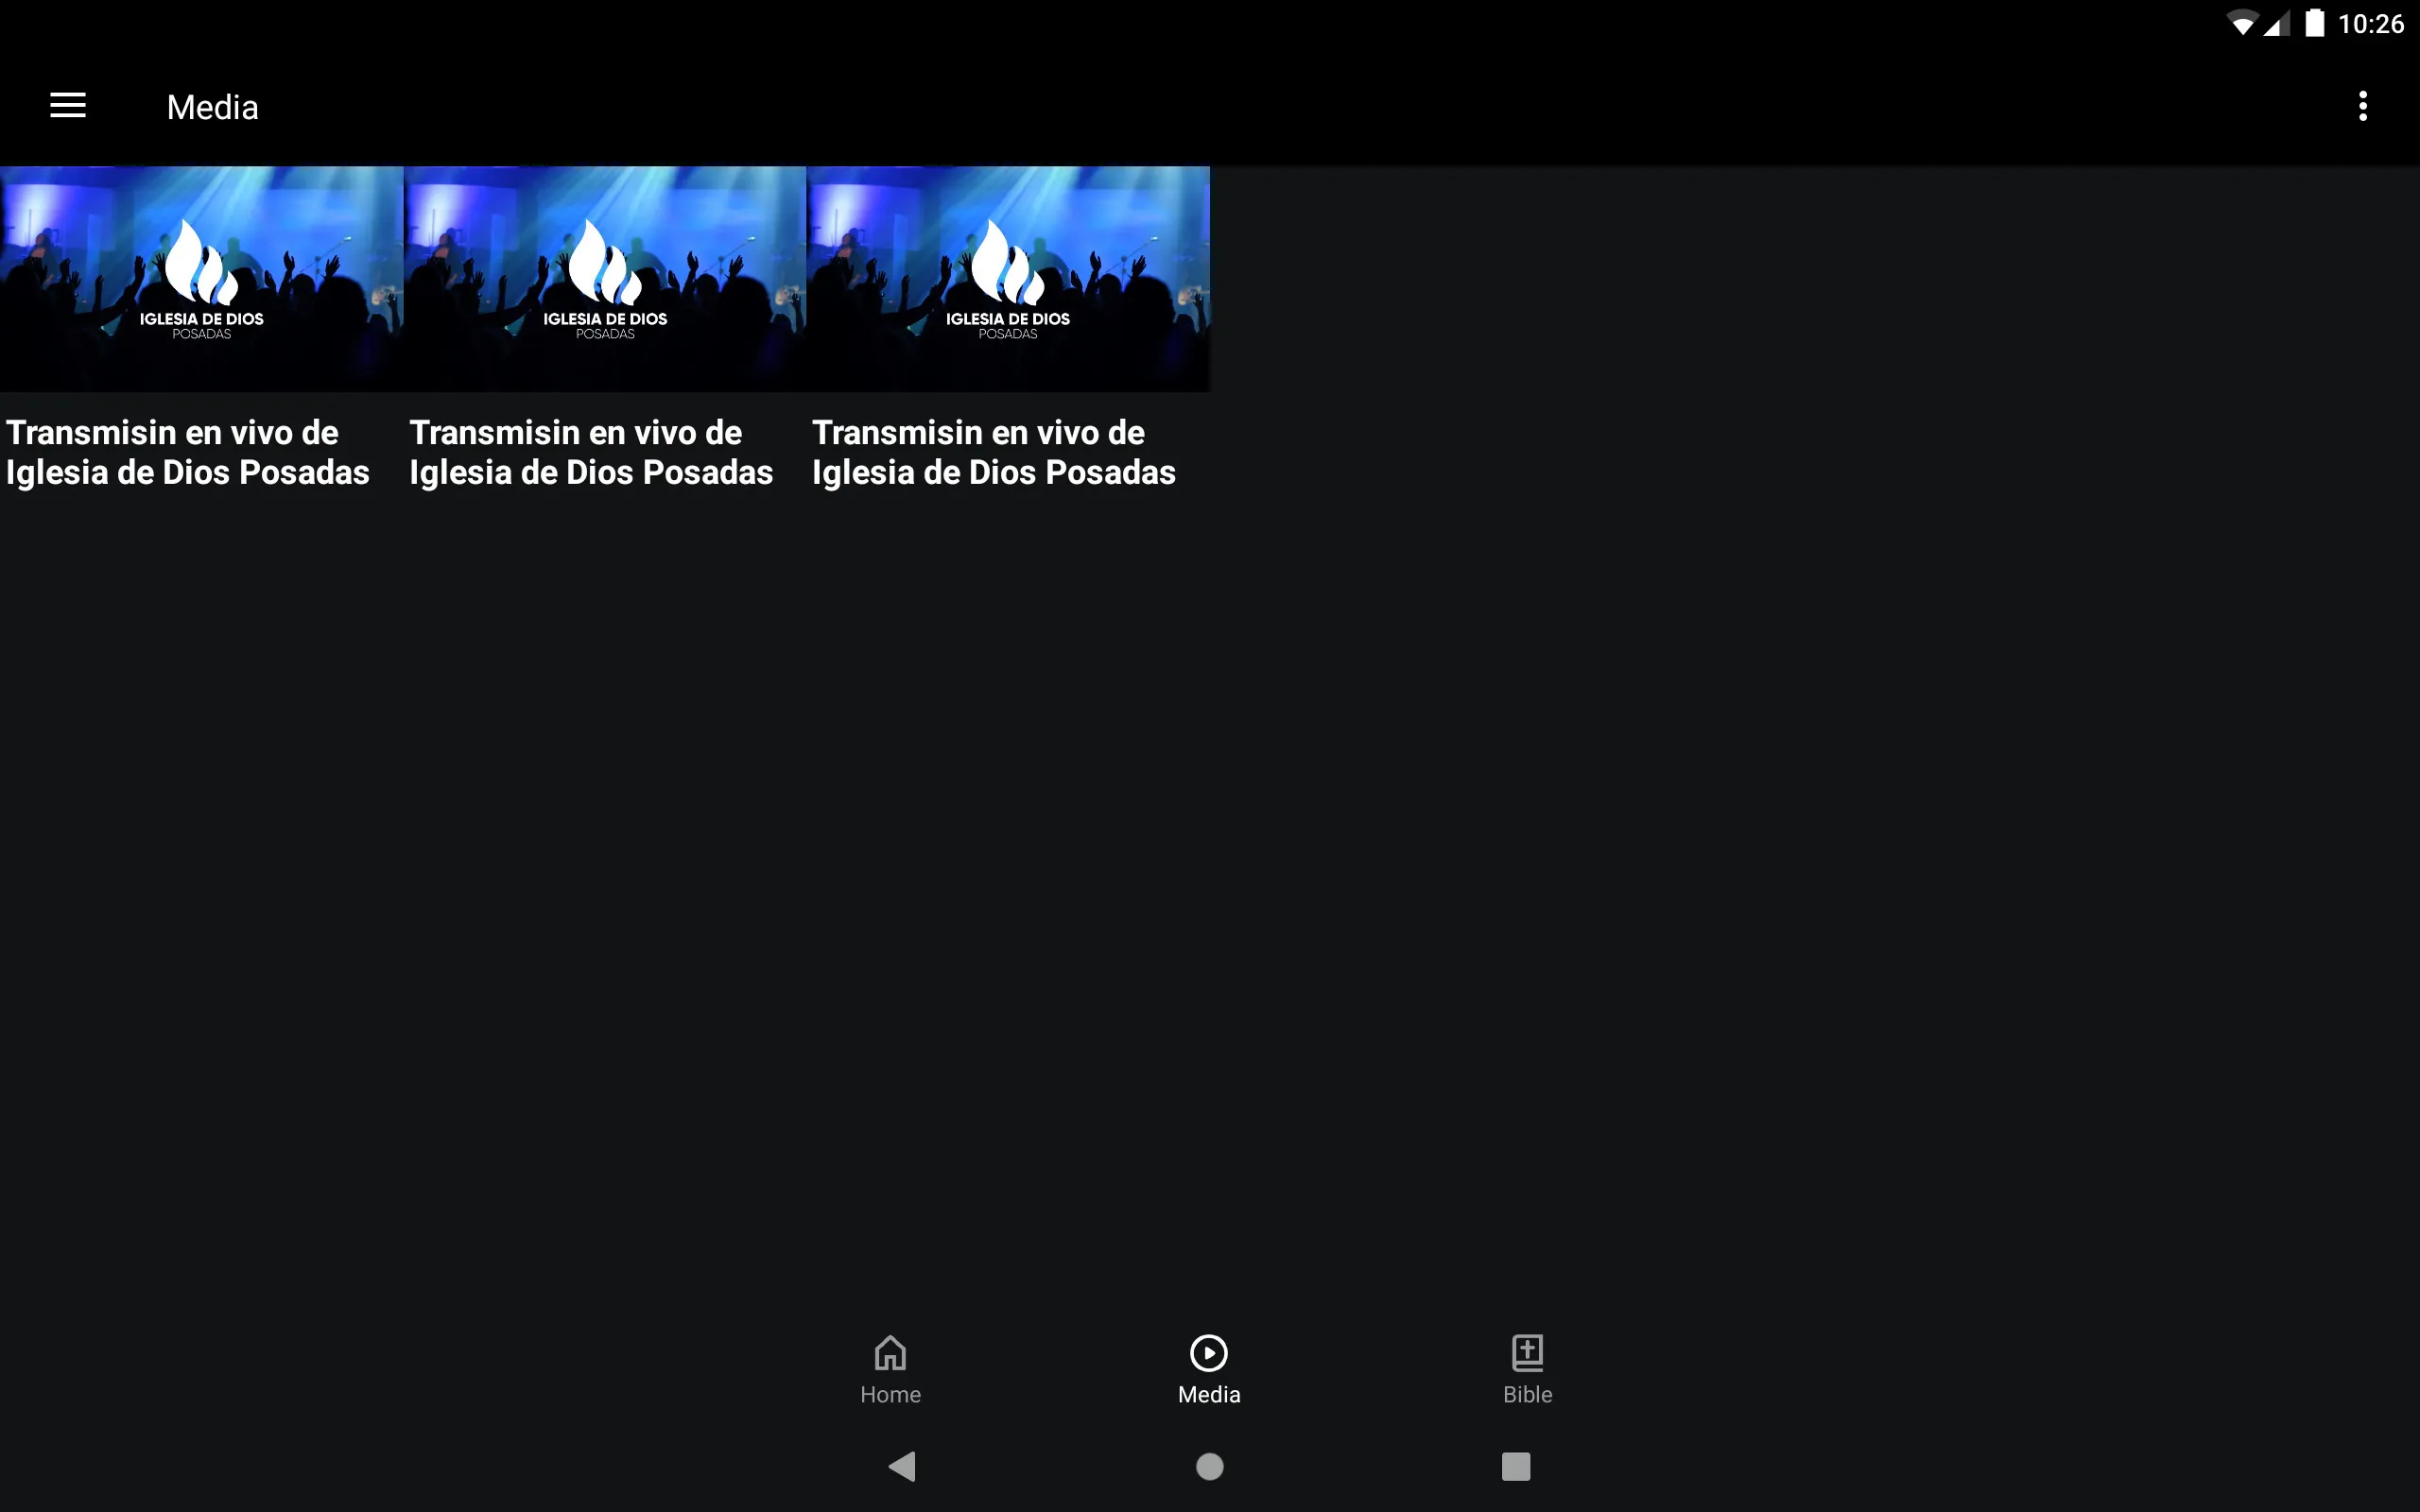Click the Media playback icon in navbar
Image resolution: width=2420 pixels, height=1512 pixels.
pos(1209,1350)
